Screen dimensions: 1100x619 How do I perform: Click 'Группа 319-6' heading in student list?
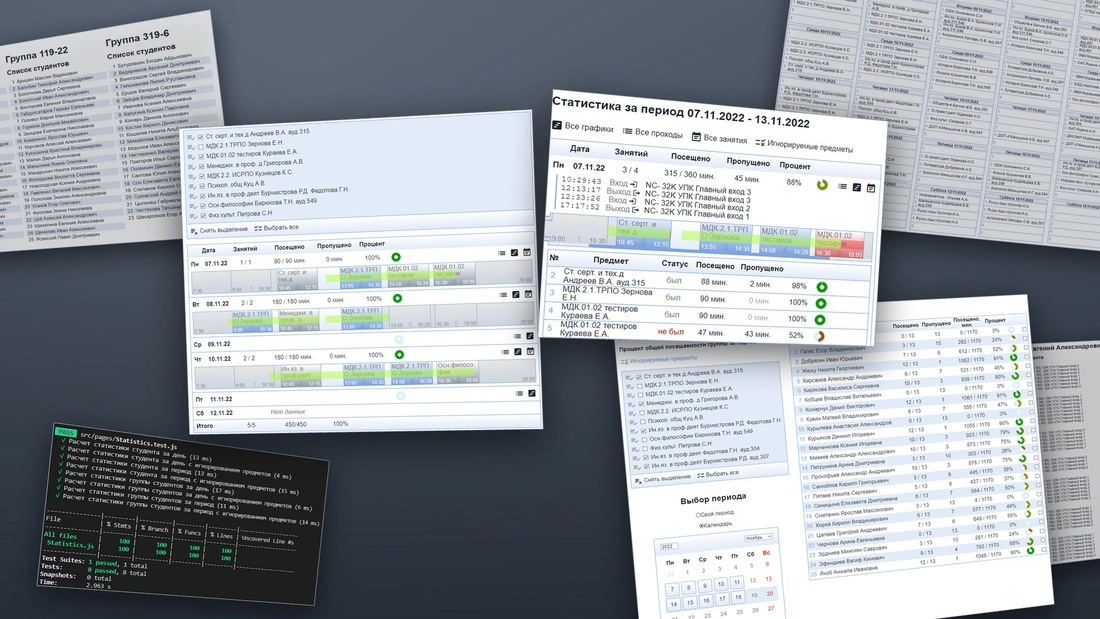[x=138, y=37]
